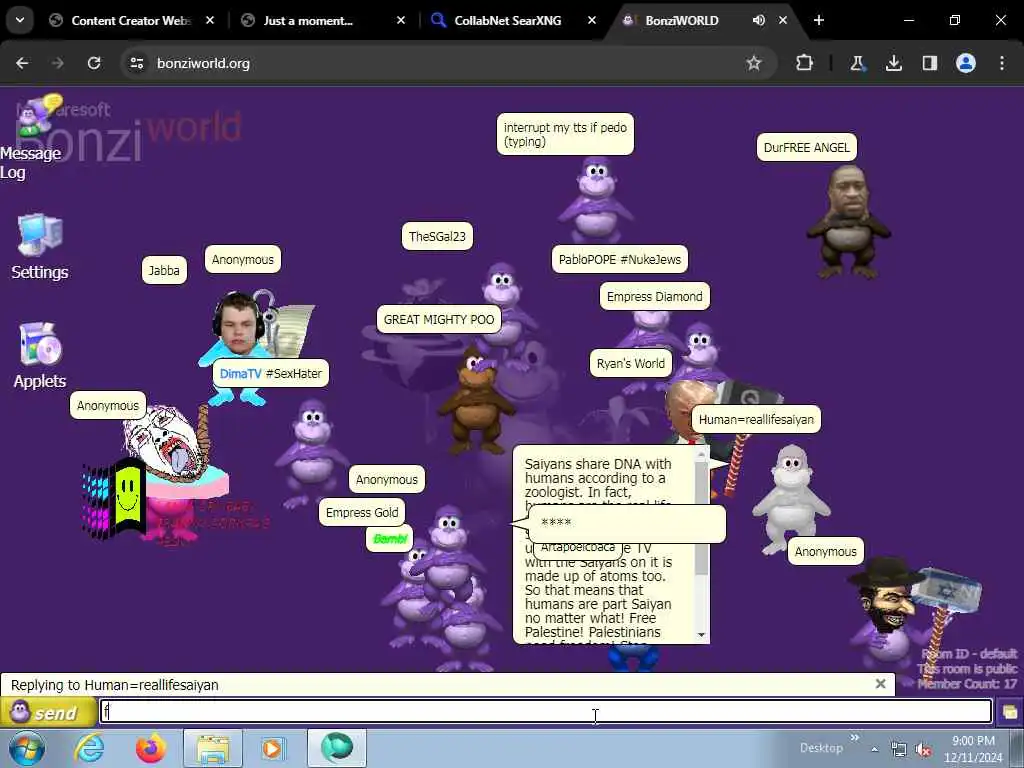Launch Firefox from taskbar

point(150,748)
